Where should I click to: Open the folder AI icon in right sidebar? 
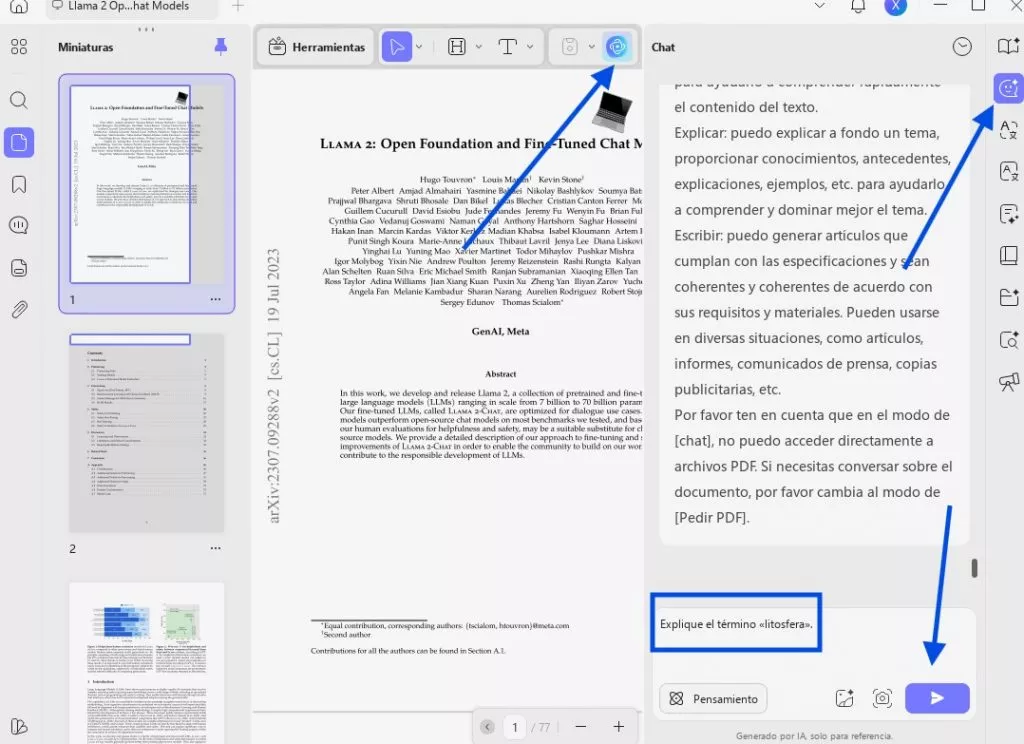click(1008, 297)
